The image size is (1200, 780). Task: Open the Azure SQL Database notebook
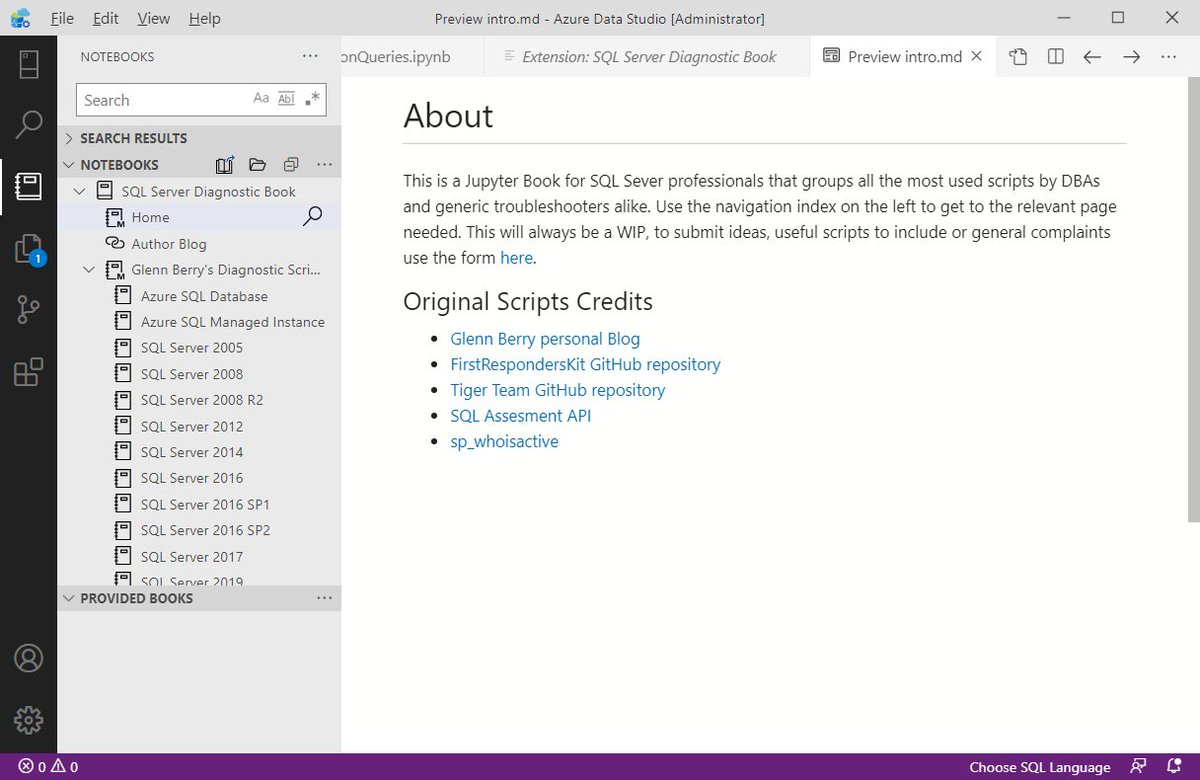(204, 296)
